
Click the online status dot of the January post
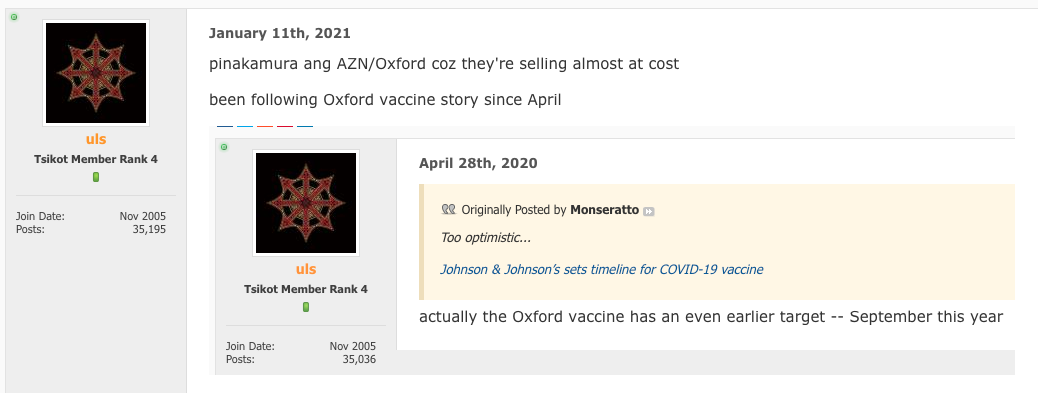pyautogui.click(x=14, y=17)
